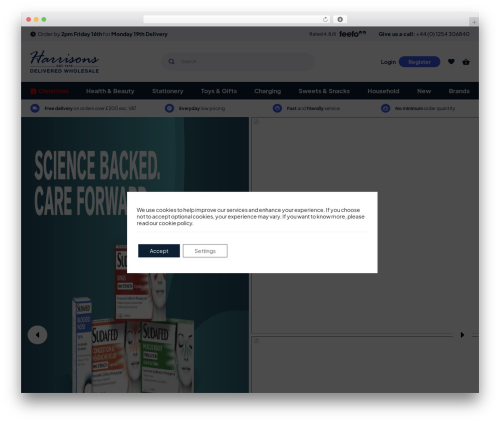Click the free delivery truck icon
Image resolution: width=500 pixels, height=423 pixels.
pos(35,108)
